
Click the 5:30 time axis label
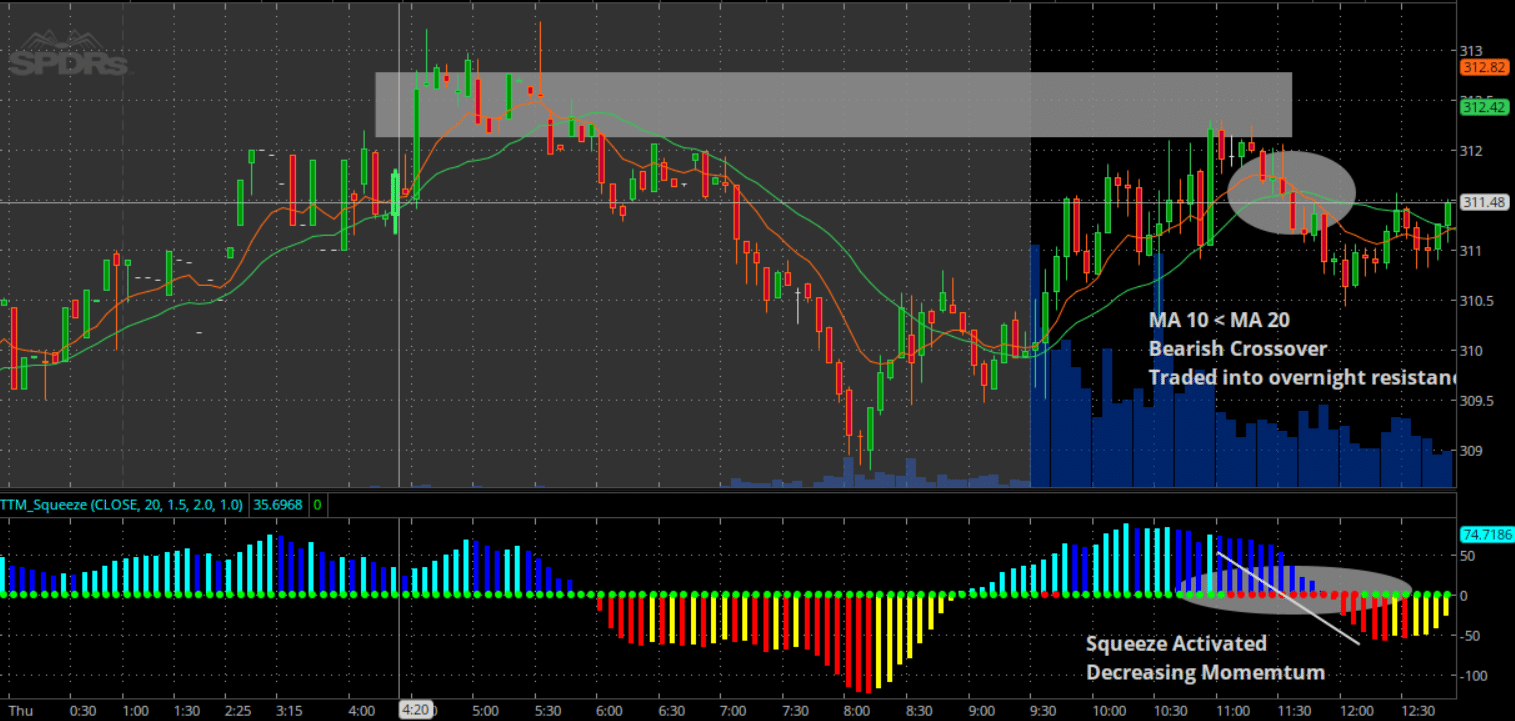coord(546,710)
